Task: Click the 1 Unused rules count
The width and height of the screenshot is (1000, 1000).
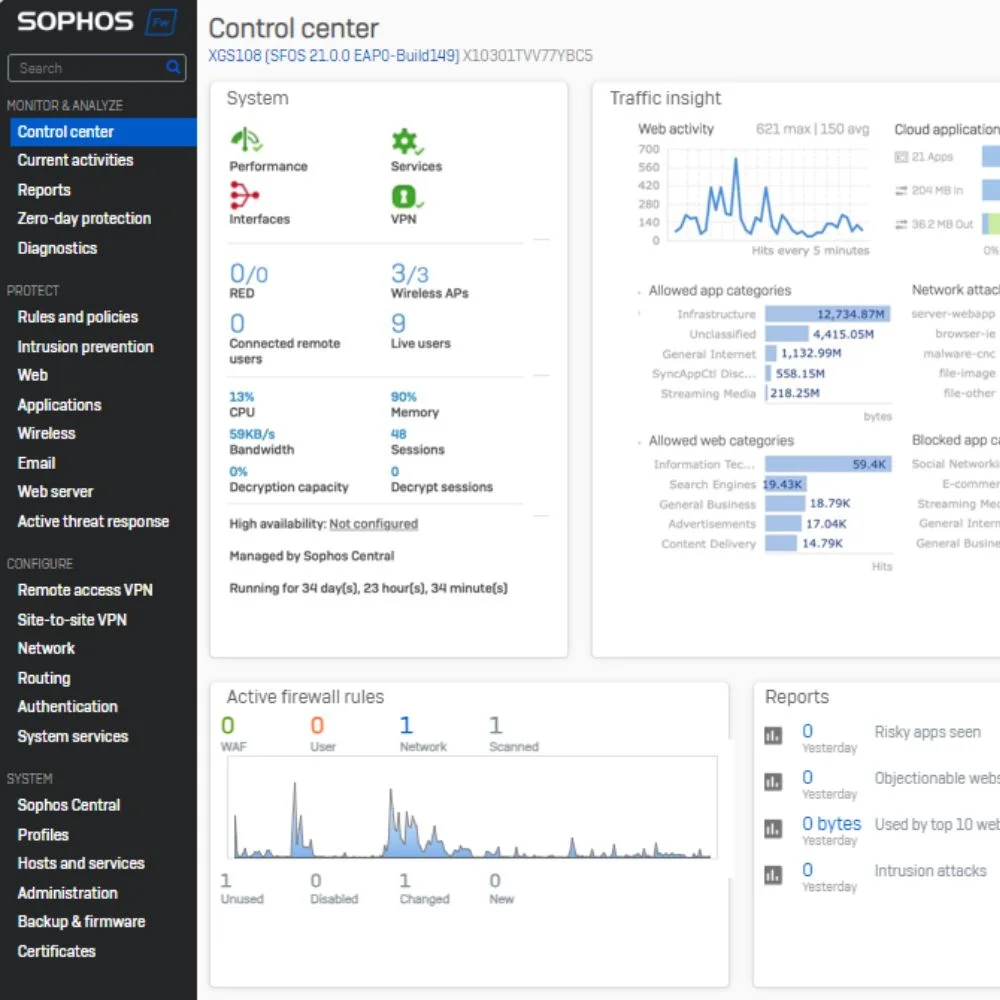Action: pos(226,881)
